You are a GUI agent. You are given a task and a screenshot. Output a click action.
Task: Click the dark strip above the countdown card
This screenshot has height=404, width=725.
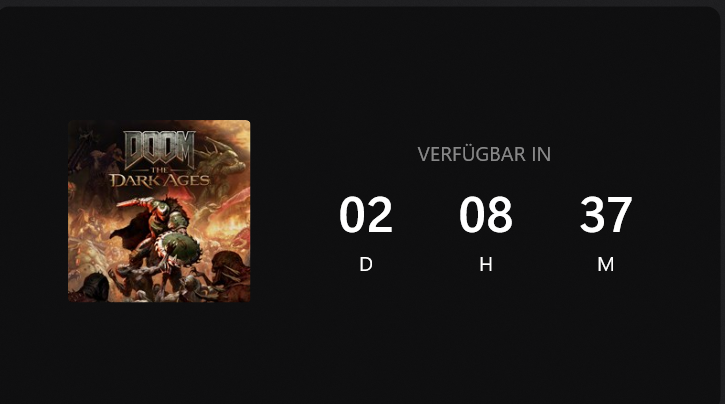coord(362,3)
